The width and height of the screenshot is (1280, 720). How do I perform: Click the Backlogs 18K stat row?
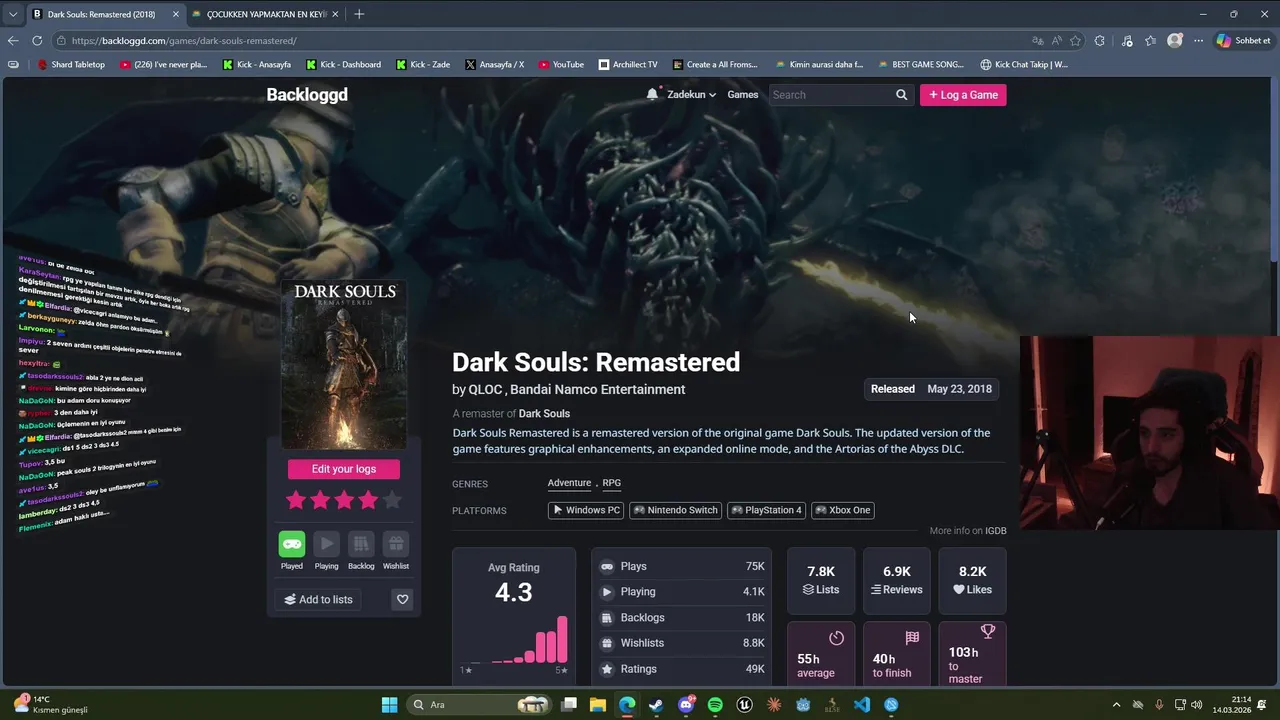point(682,618)
